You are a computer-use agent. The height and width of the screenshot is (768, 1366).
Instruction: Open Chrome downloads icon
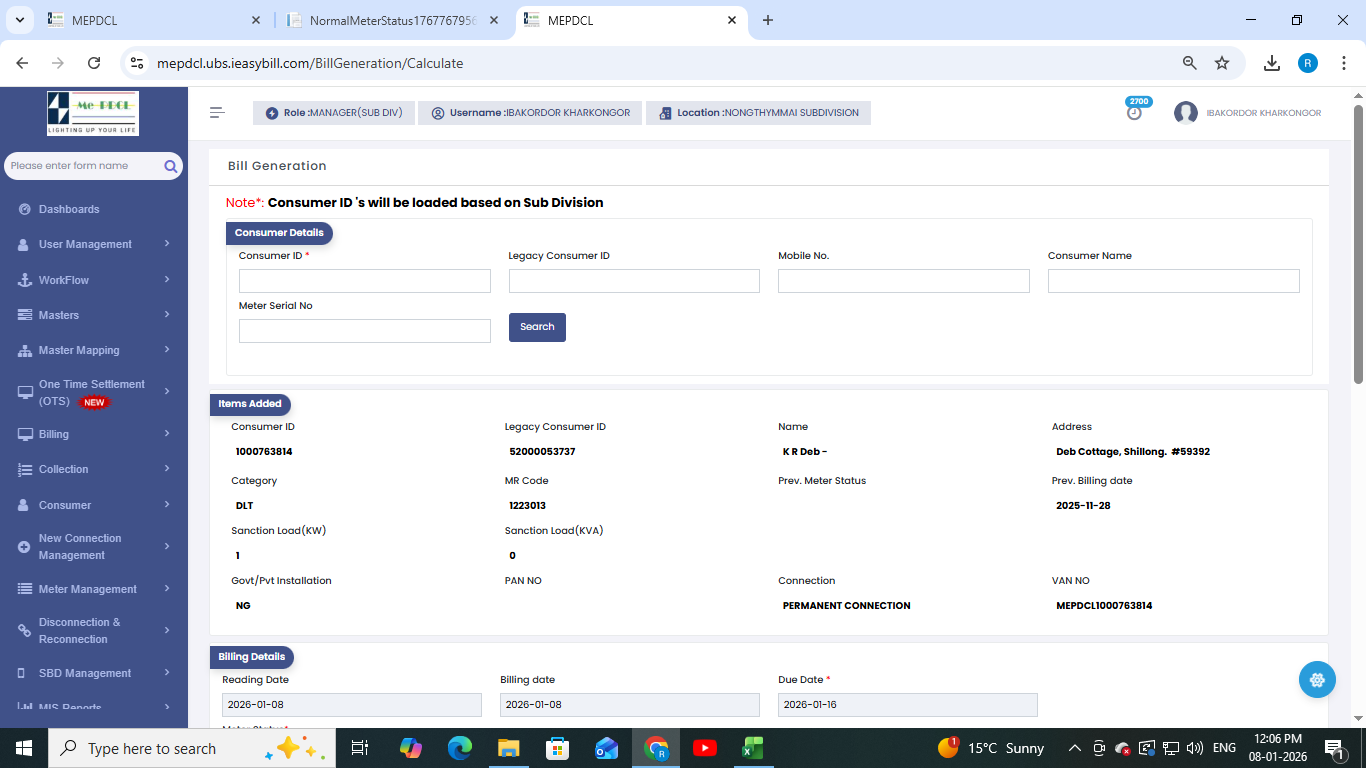[x=1272, y=63]
